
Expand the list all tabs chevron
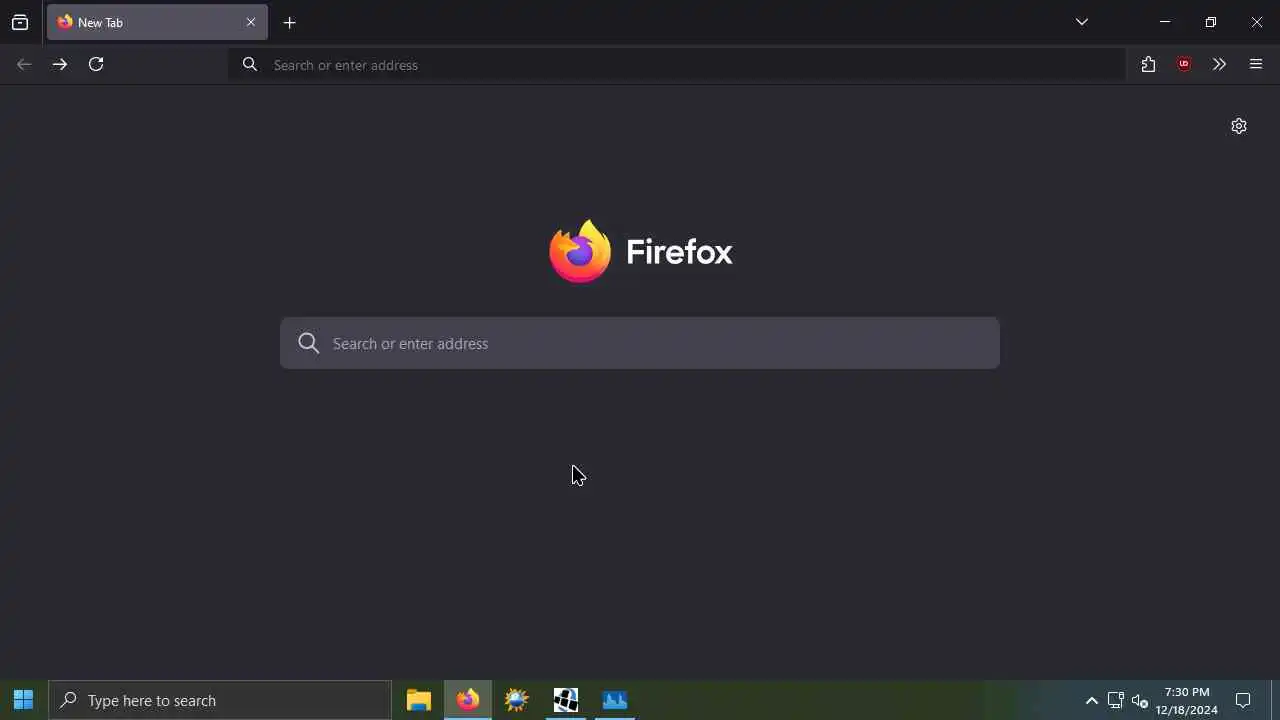coord(1082,22)
